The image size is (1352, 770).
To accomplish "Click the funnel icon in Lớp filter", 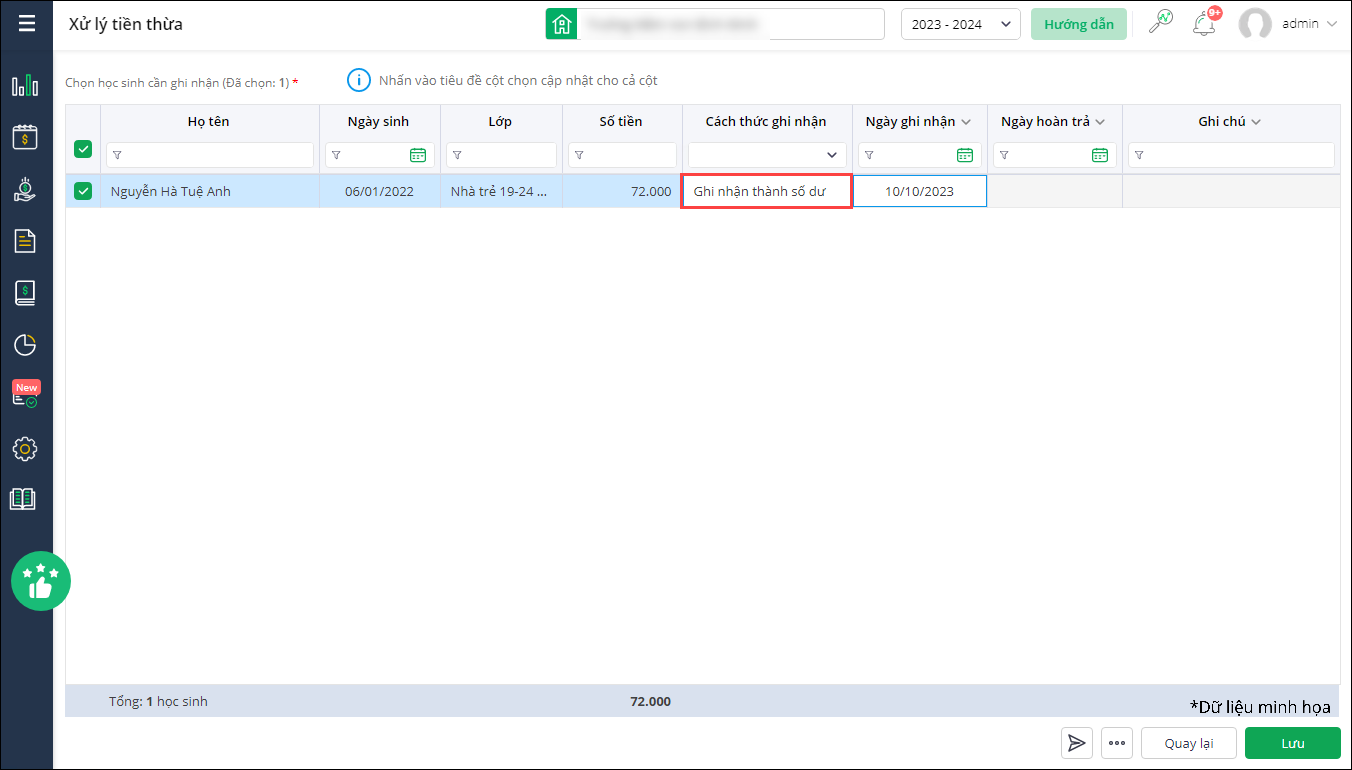I will [457, 155].
